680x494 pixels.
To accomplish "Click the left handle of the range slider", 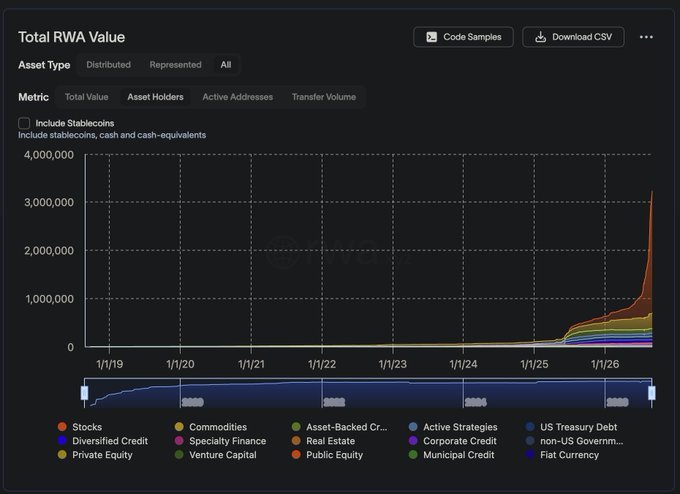I will tap(85, 393).
